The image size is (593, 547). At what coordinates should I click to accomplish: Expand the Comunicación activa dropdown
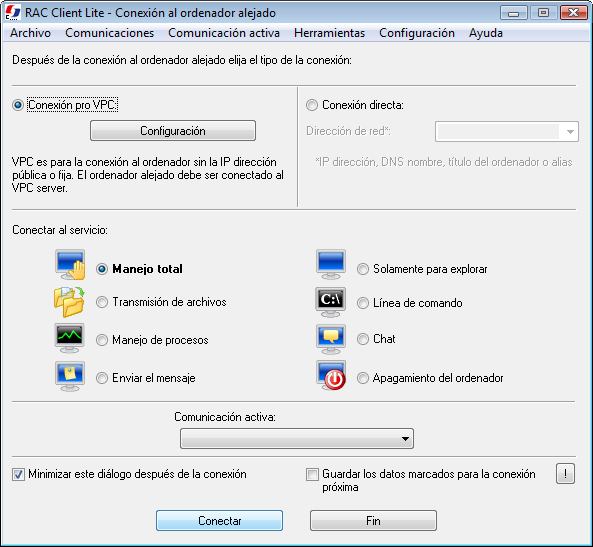point(297,439)
